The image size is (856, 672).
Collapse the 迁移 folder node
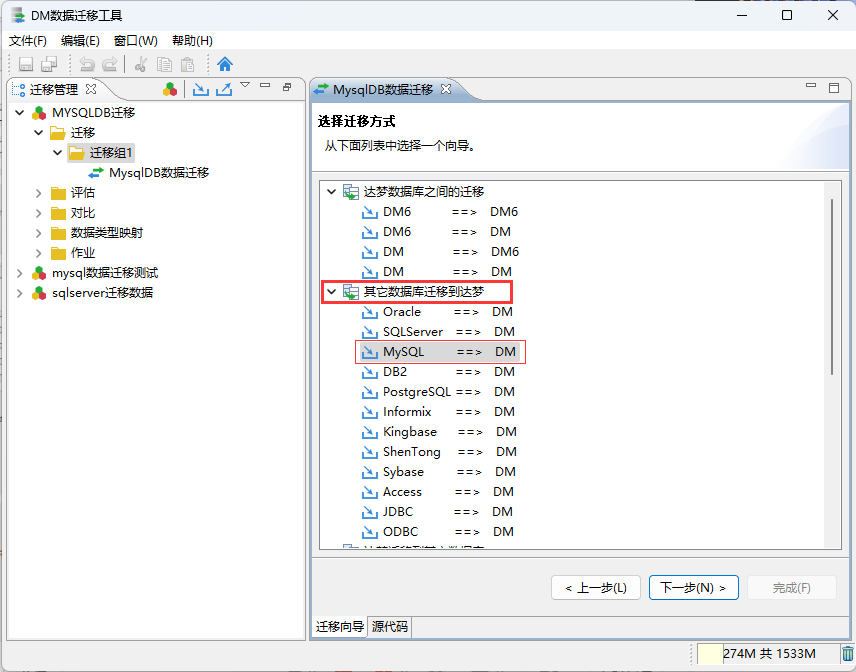pyautogui.click(x=39, y=133)
